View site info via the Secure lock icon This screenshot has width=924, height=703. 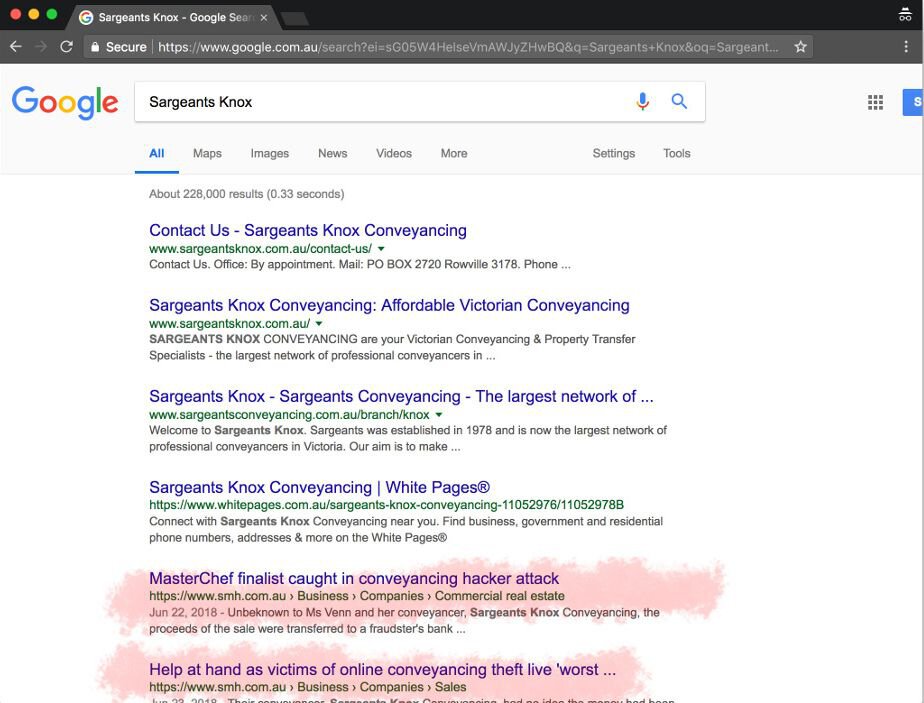tap(95, 47)
